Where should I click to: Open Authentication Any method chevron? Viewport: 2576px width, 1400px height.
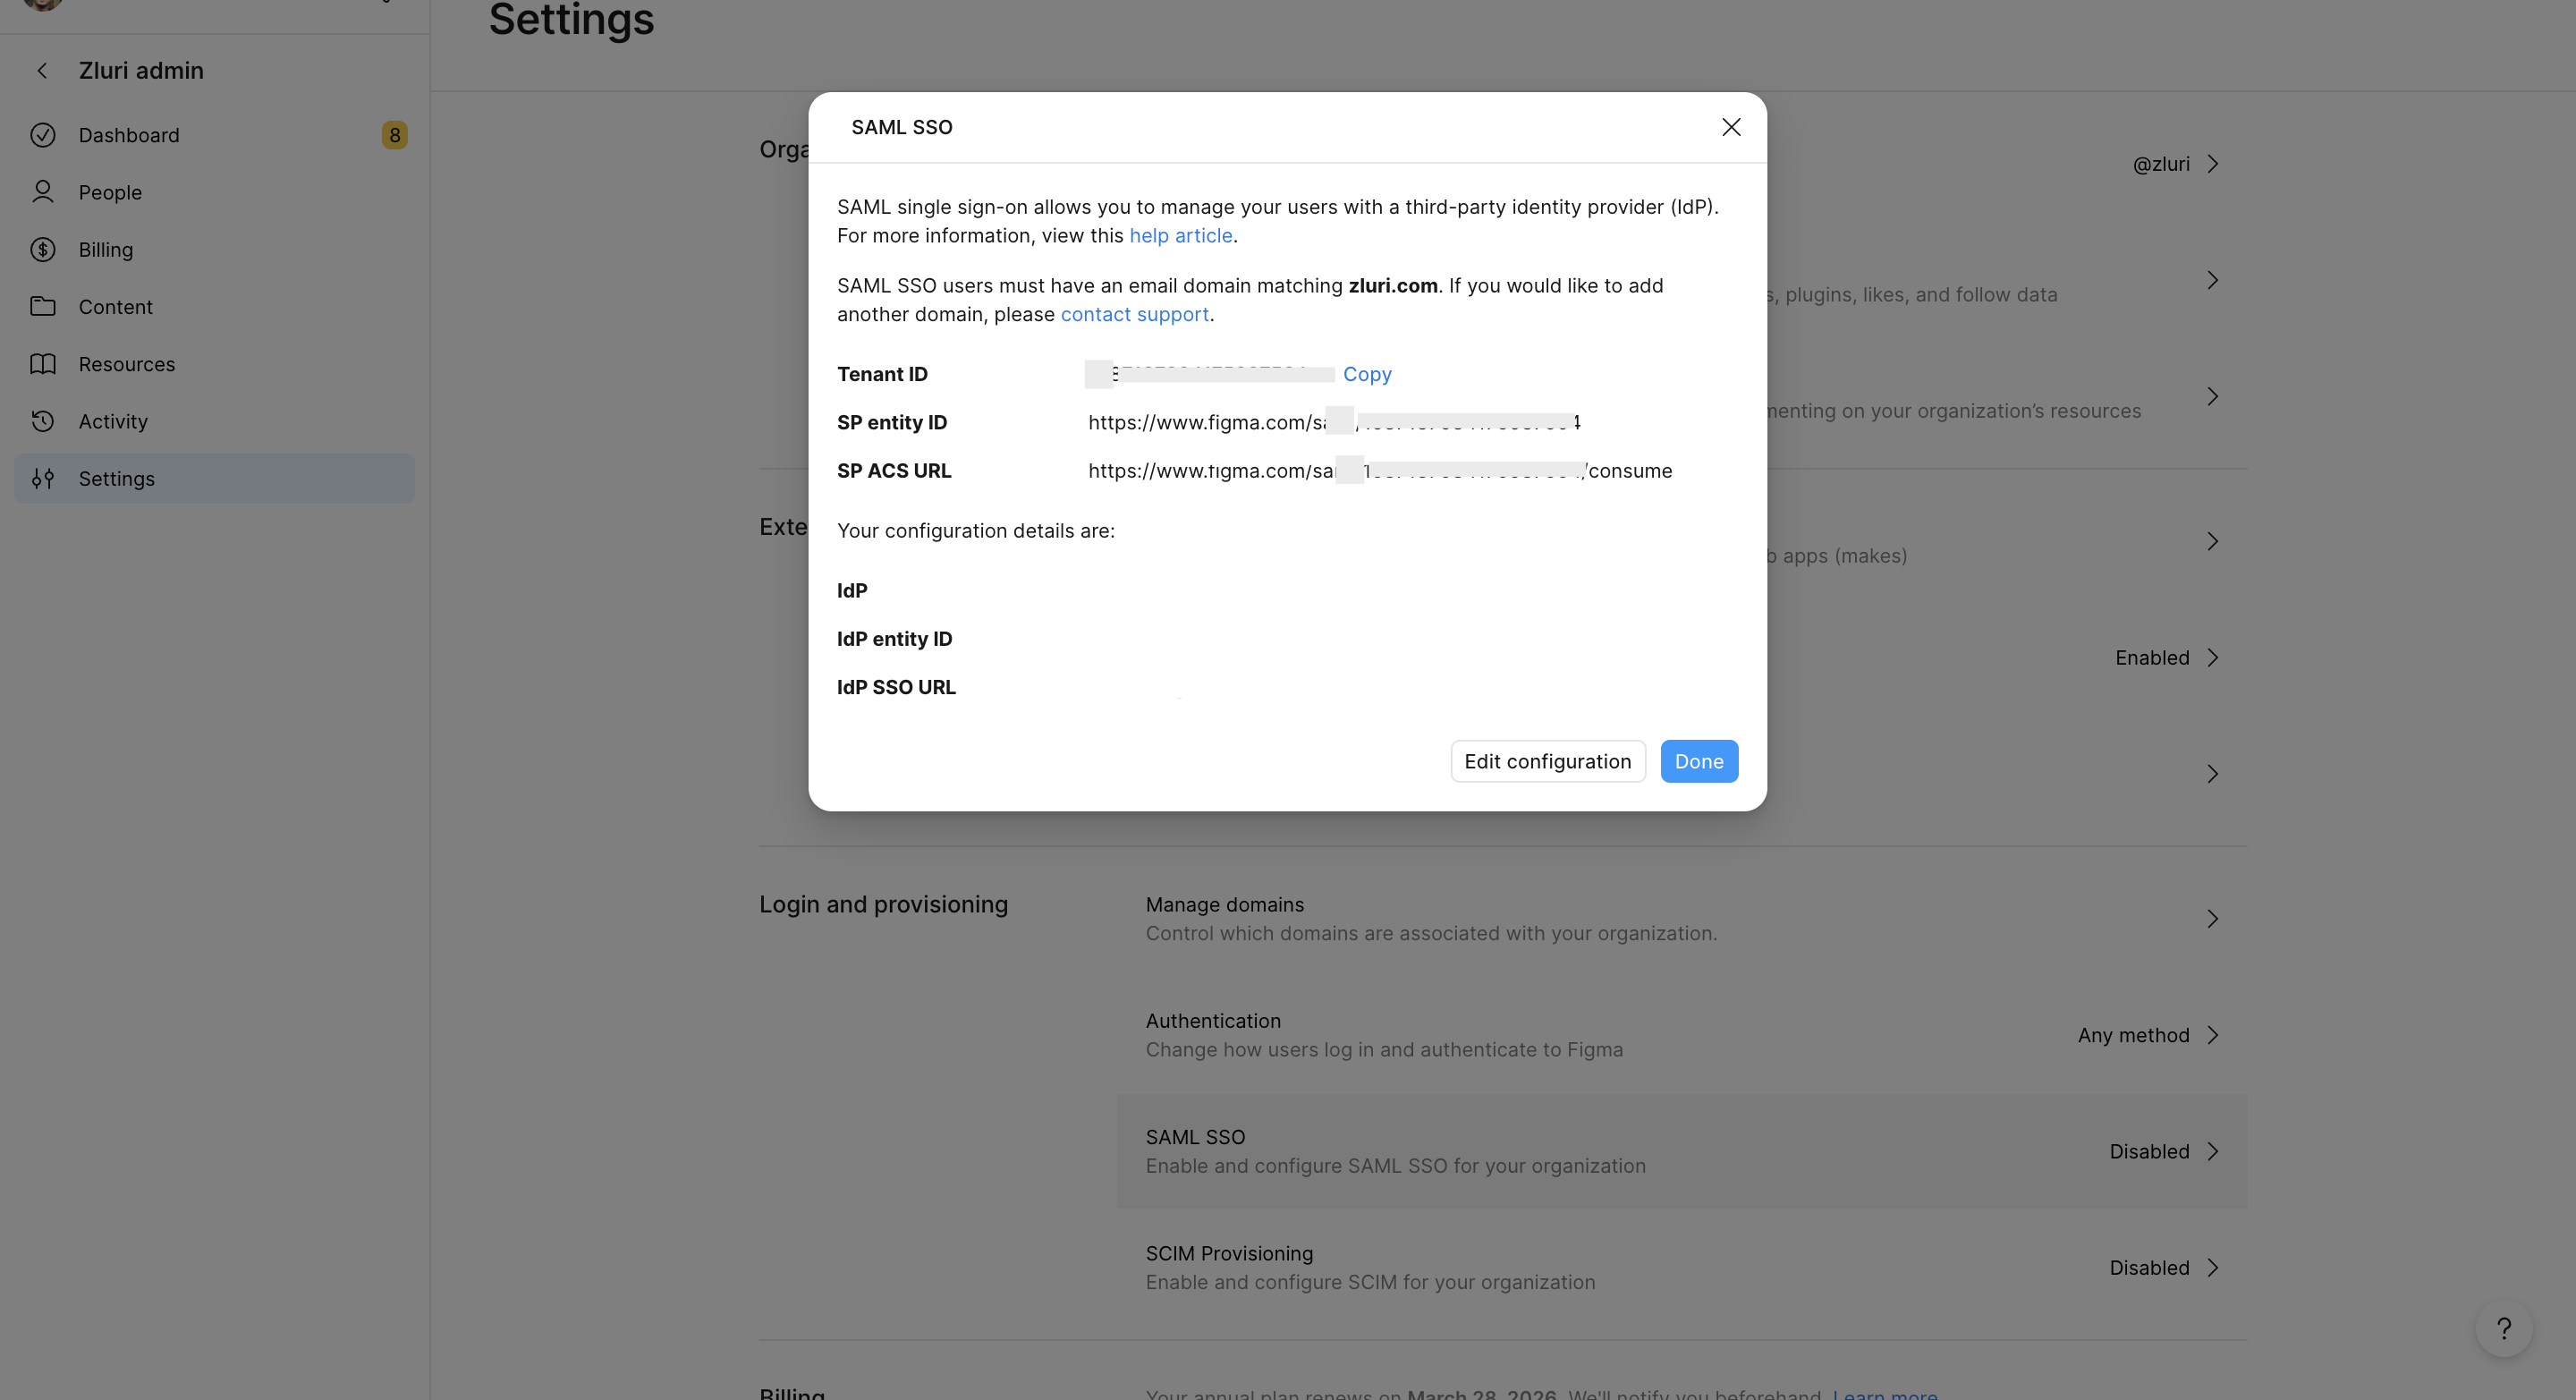click(x=2212, y=1035)
